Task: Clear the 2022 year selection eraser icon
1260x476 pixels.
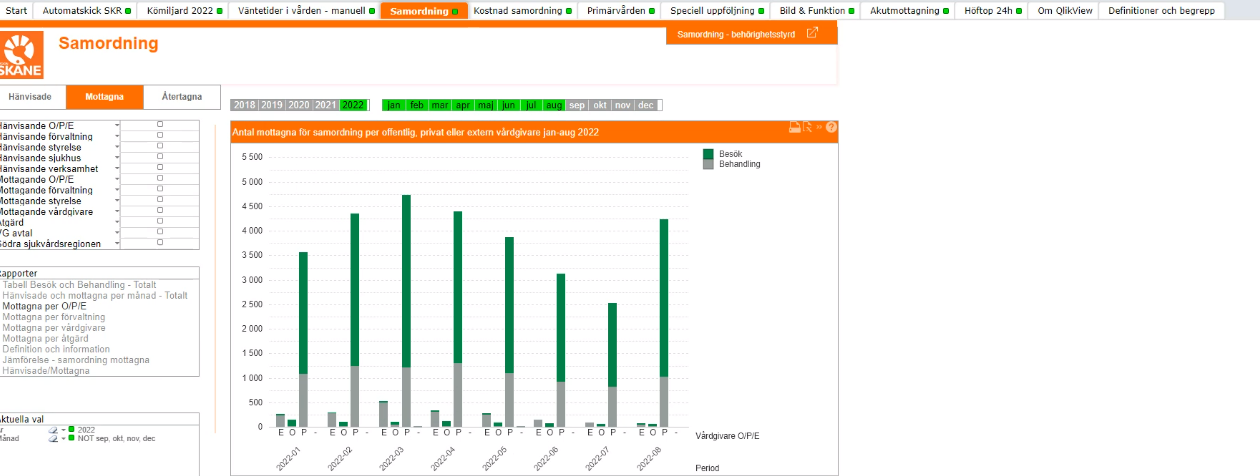Action: coord(53,429)
